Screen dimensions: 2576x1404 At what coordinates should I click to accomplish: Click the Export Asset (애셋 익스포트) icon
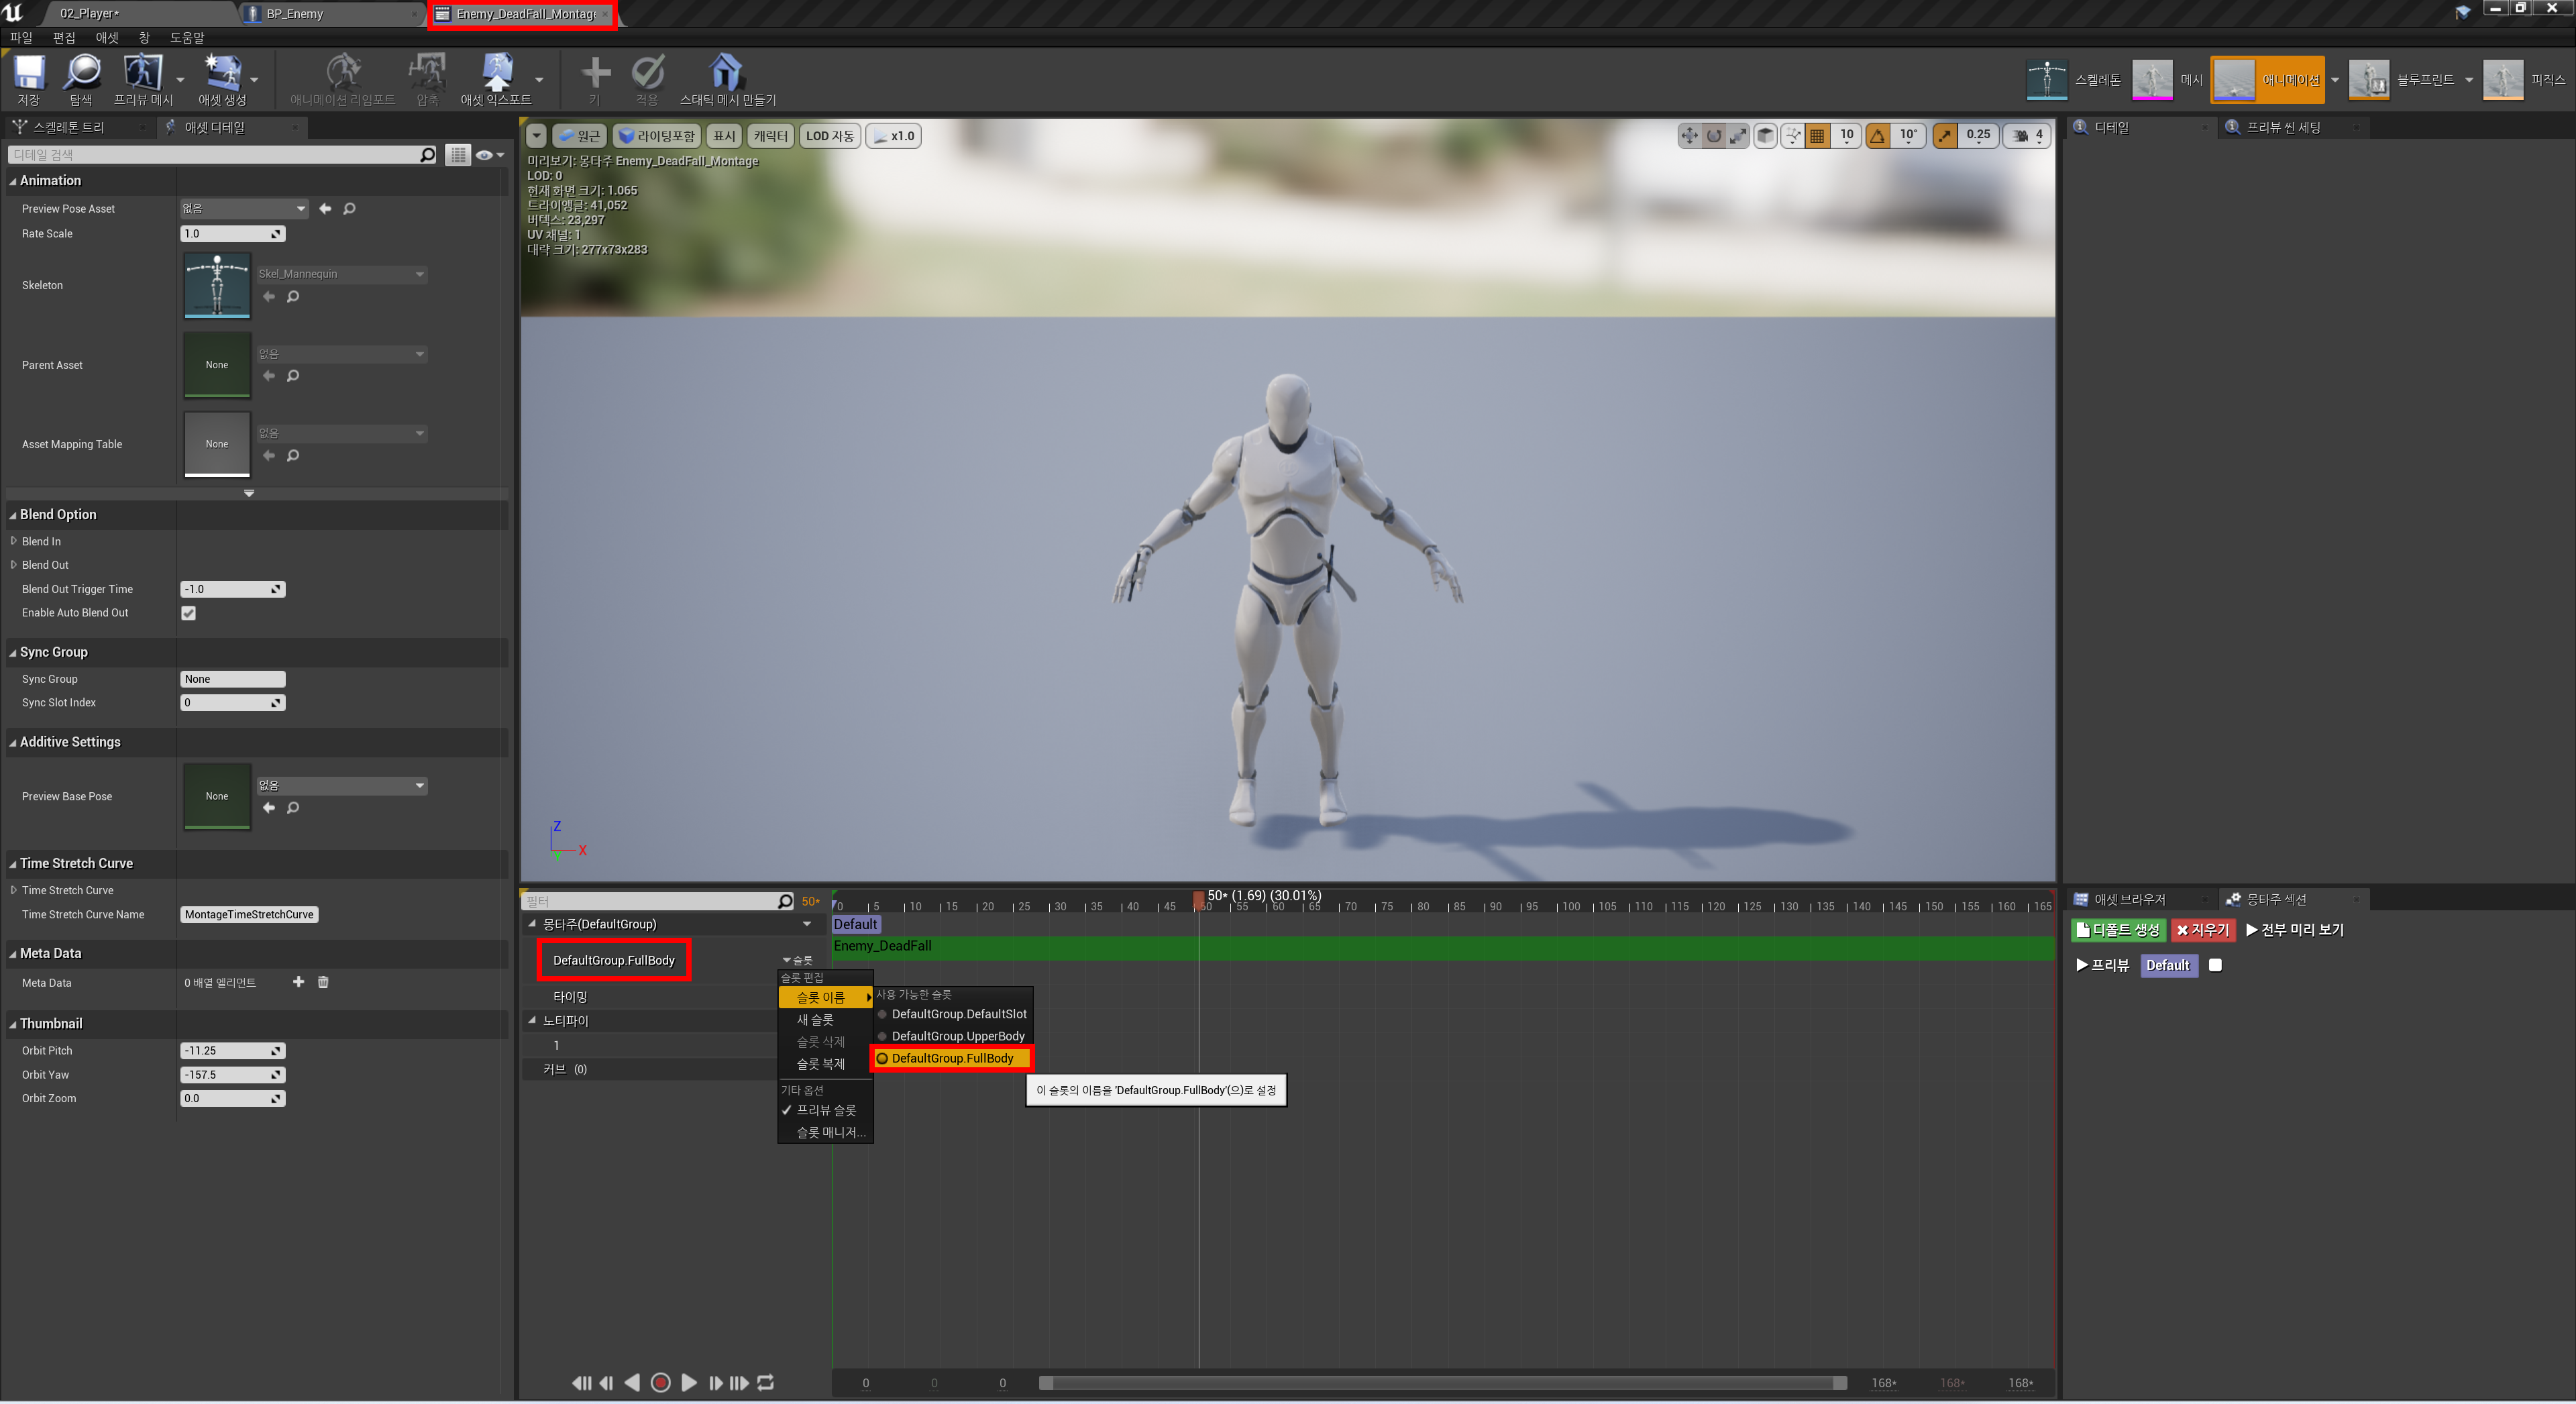(x=496, y=79)
